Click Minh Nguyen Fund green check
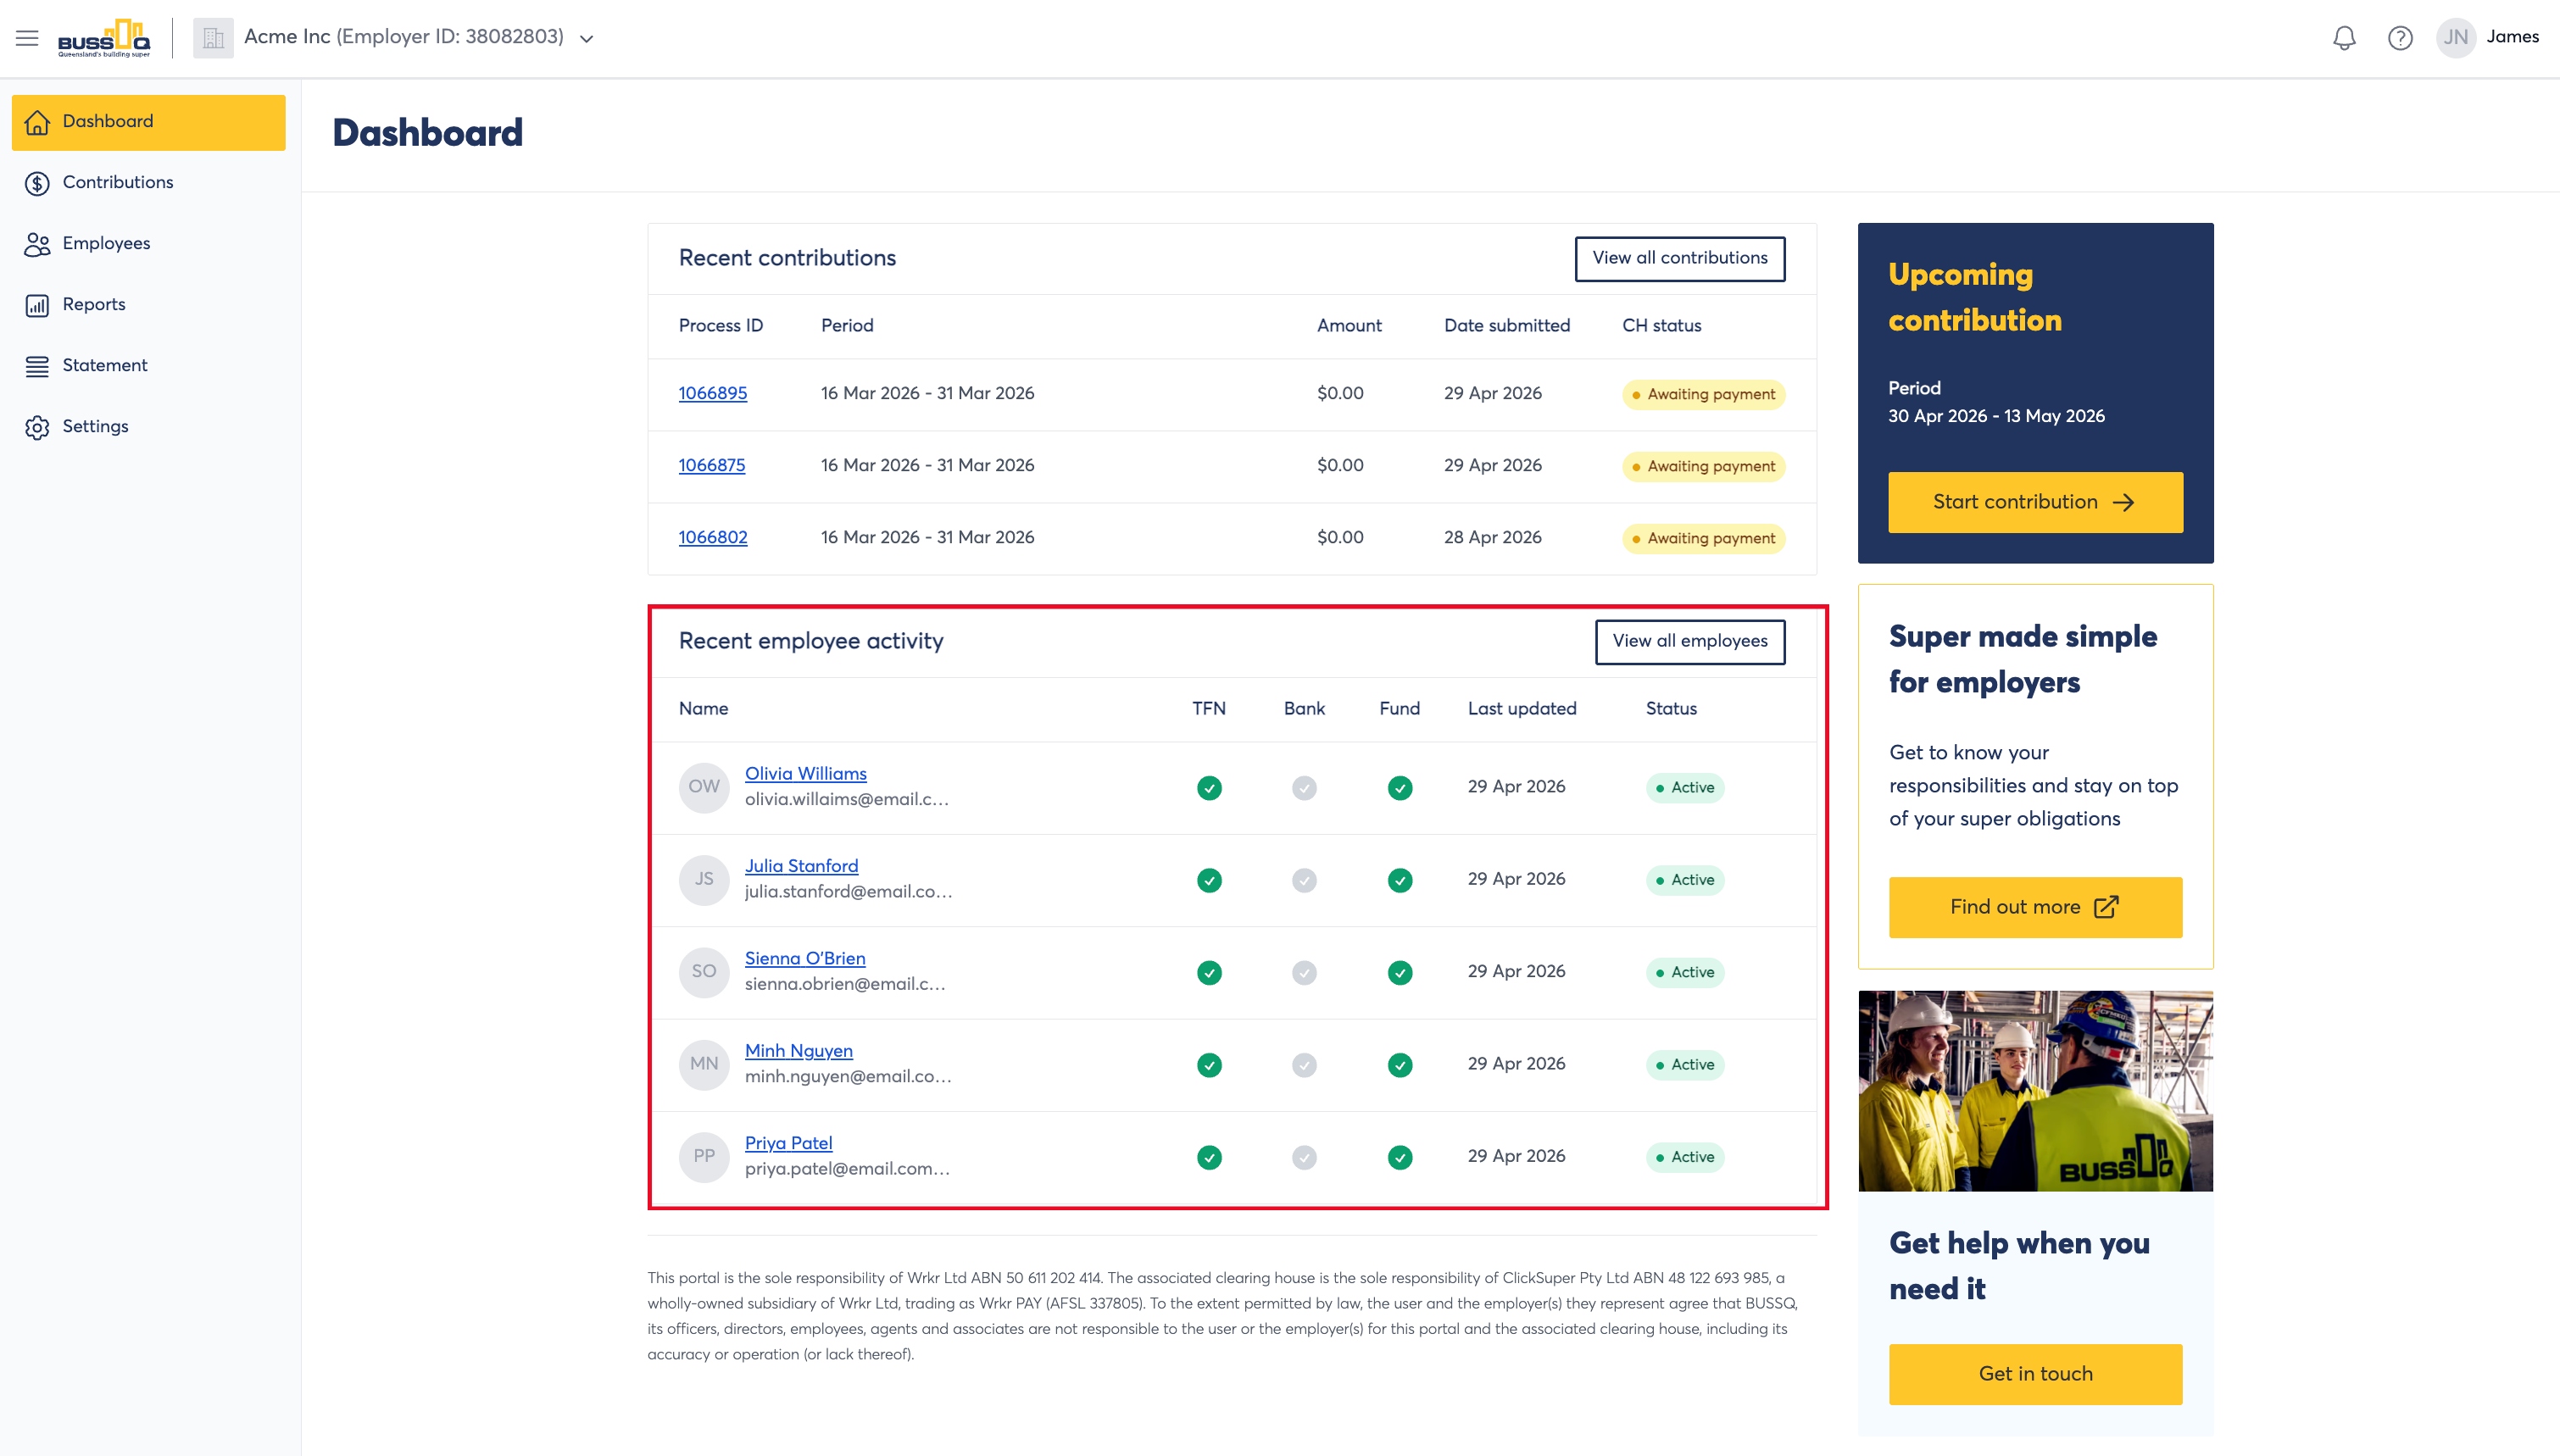Screen dimensions: 2560x1456 [x=1400, y=1066]
